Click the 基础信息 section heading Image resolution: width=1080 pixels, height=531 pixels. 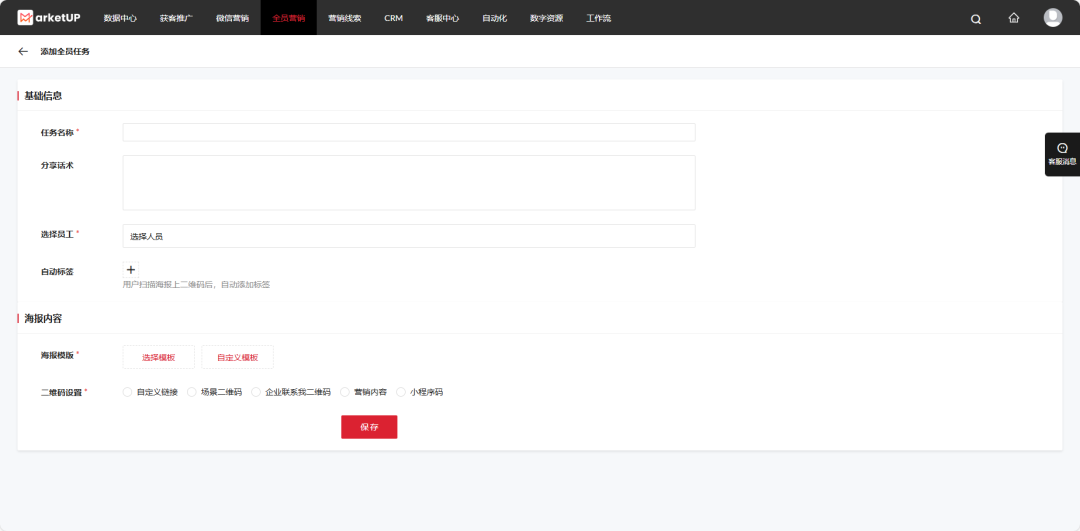point(43,96)
